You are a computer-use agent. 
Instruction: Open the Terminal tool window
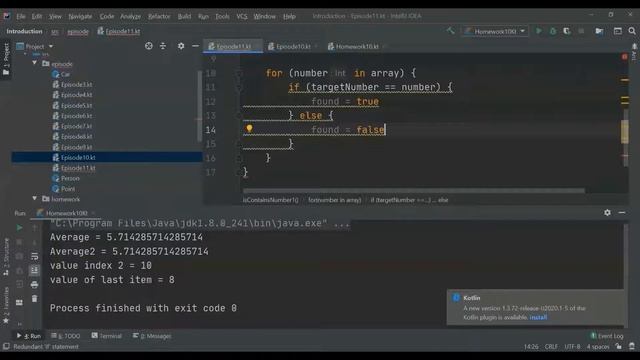tap(107, 336)
